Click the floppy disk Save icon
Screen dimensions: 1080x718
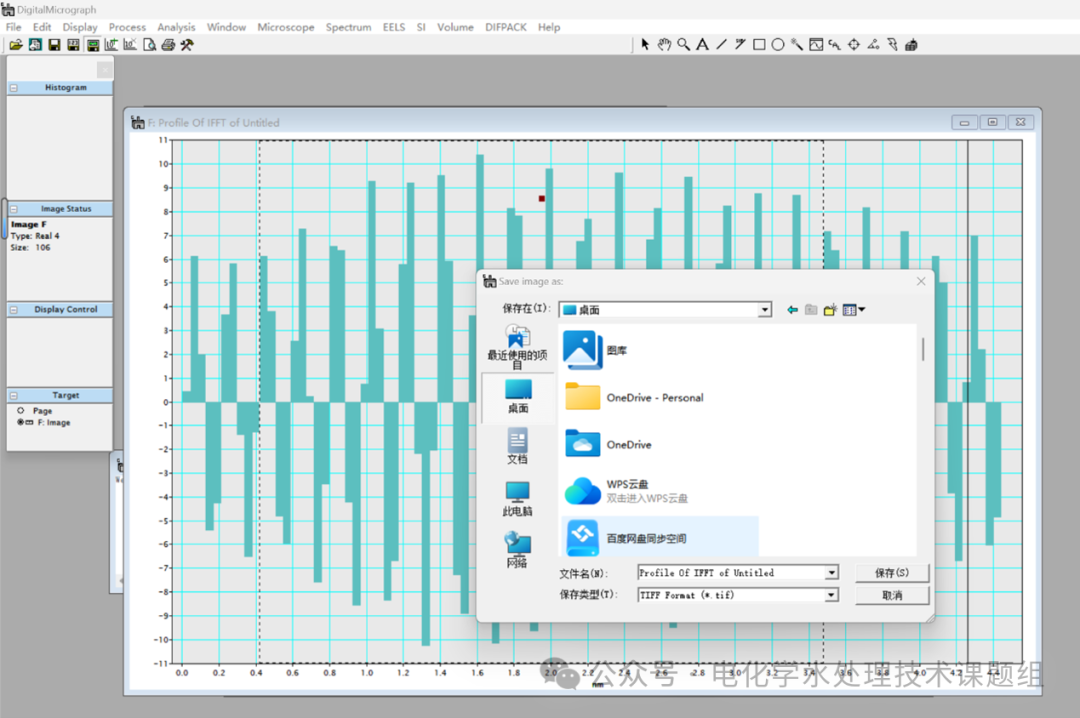(x=54, y=45)
